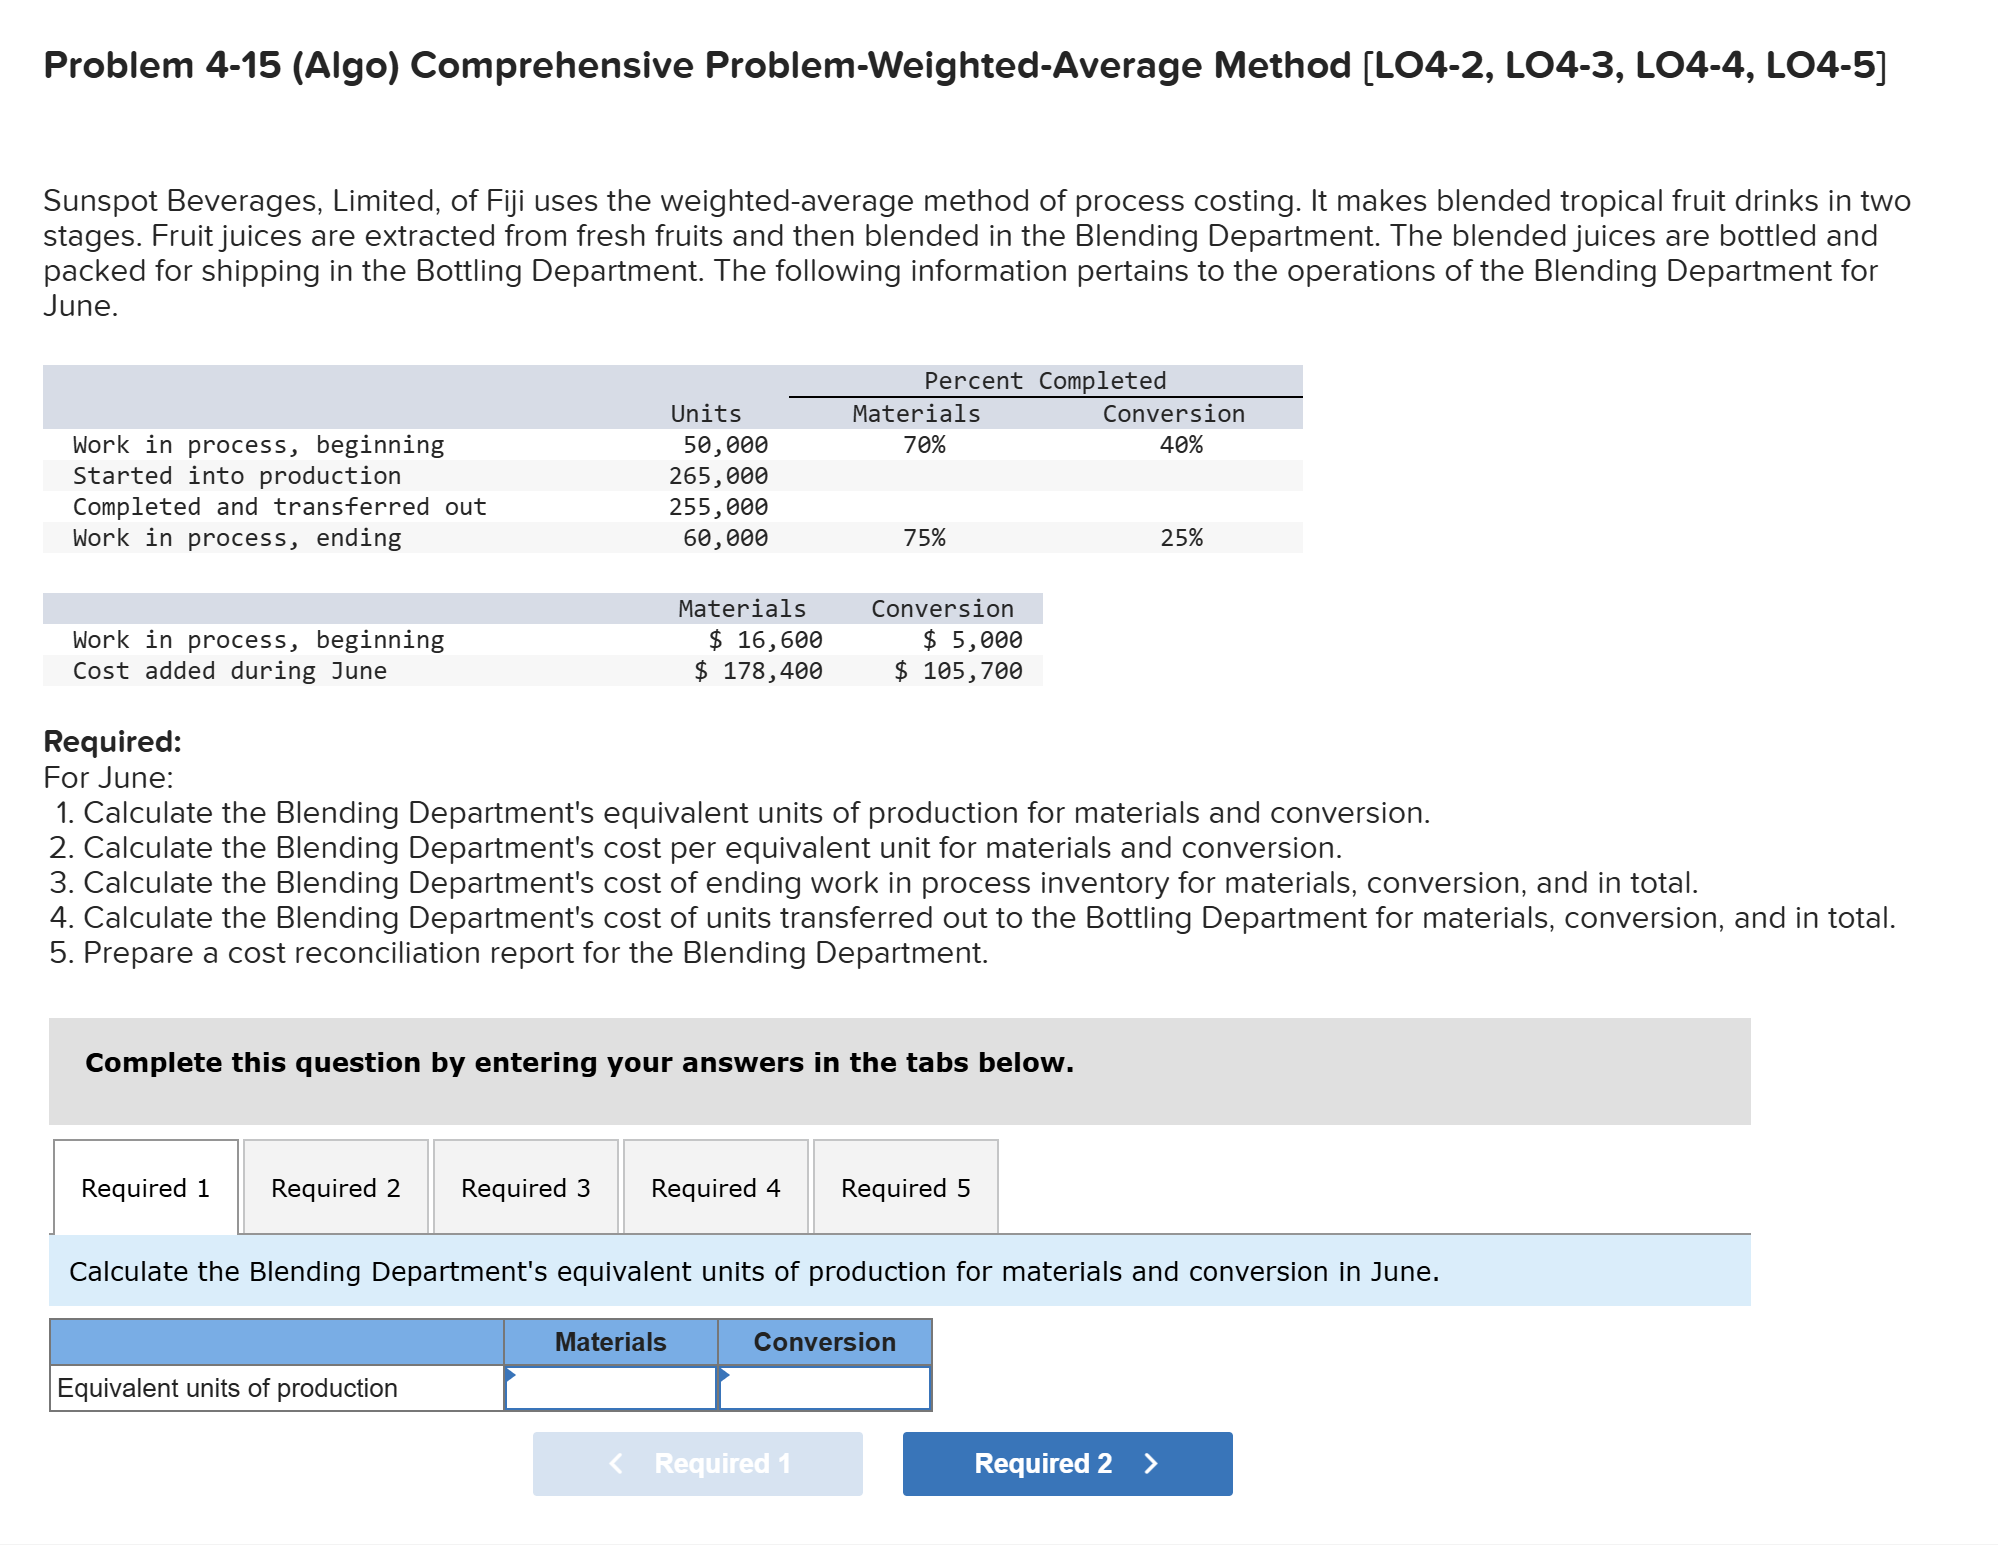
Task: Click the Materials equivalent units input field
Action: coord(610,1388)
